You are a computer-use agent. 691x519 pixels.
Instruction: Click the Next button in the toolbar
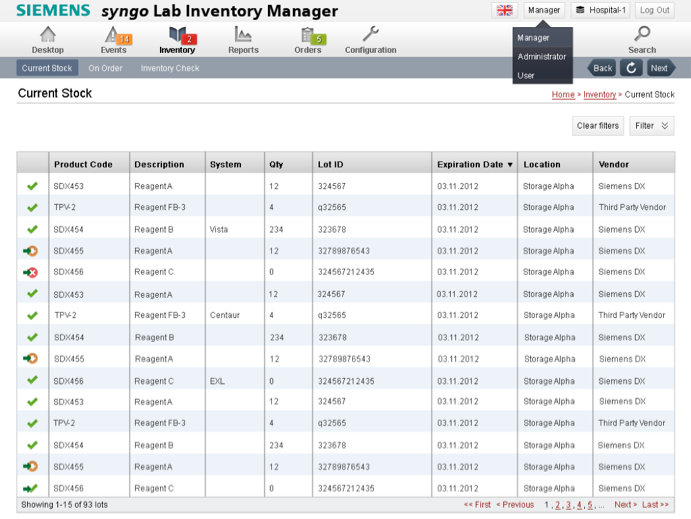coord(660,68)
